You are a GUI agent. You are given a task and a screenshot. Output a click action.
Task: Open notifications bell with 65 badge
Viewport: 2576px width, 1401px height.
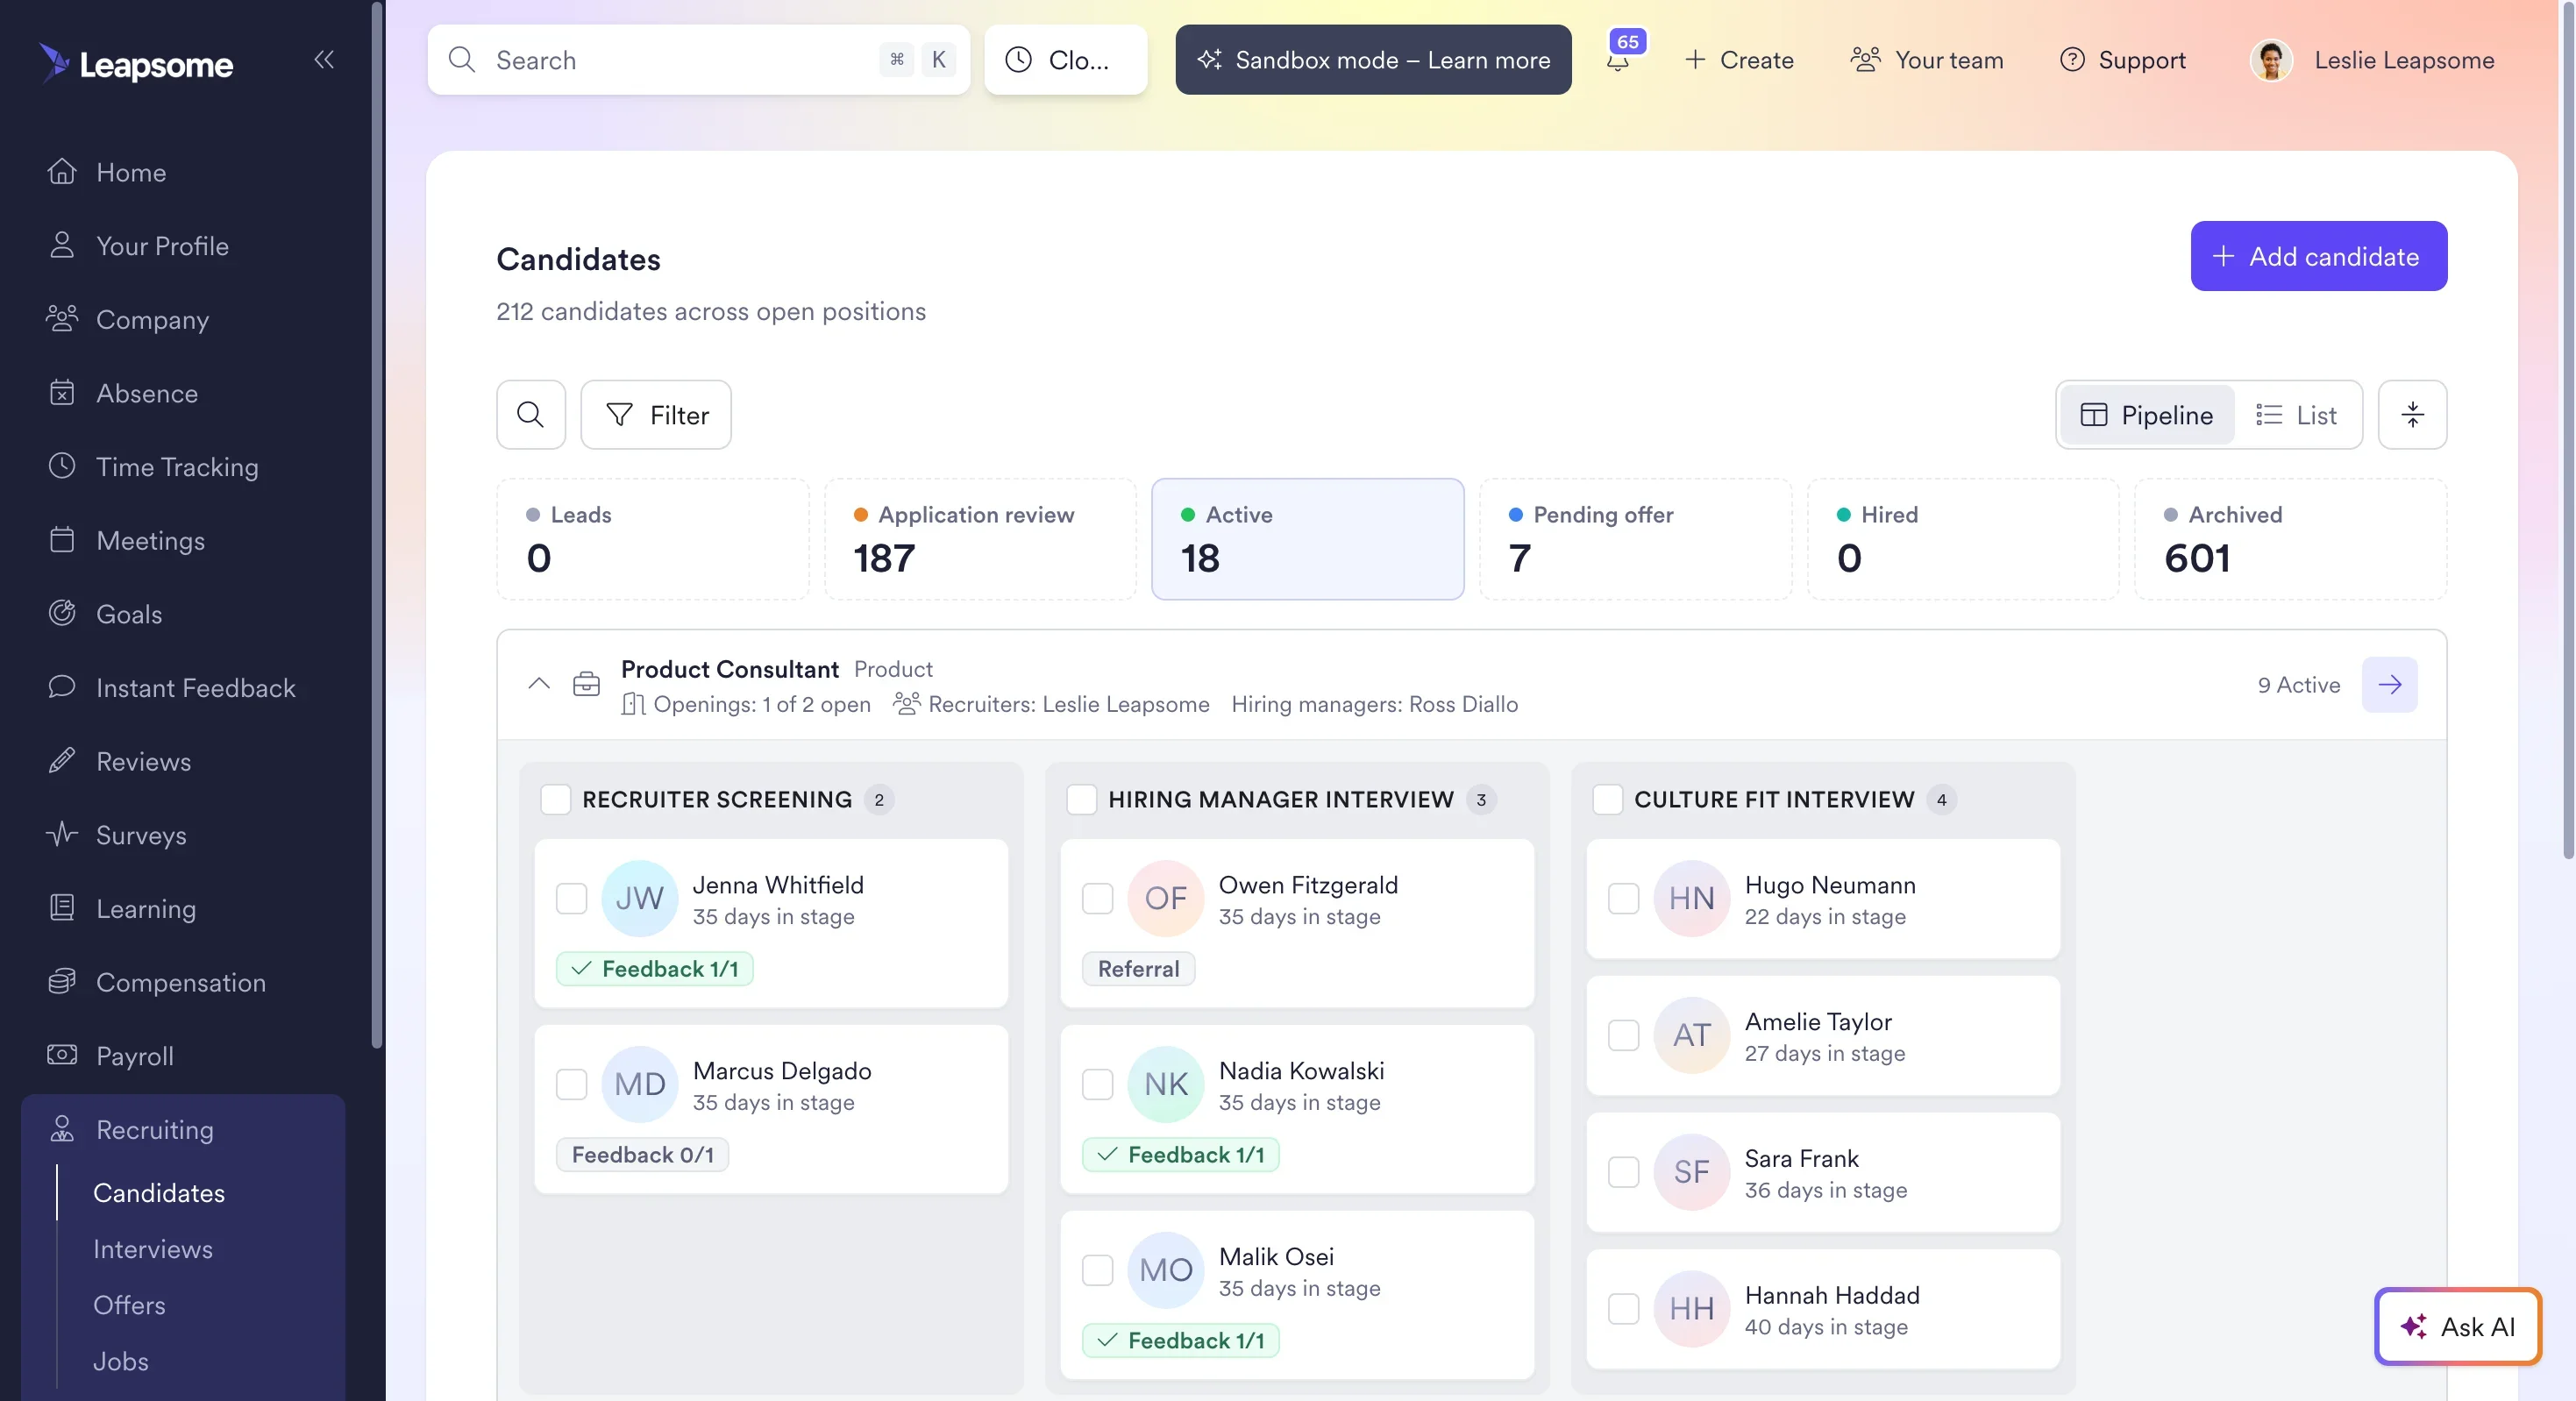click(x=1619, y=58)
